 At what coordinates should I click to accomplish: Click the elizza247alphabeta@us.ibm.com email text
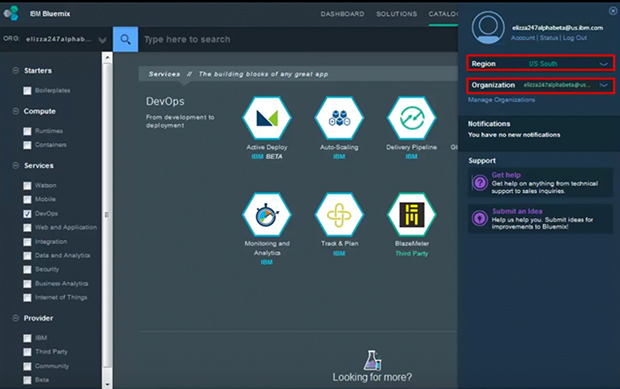click(558, 28)
